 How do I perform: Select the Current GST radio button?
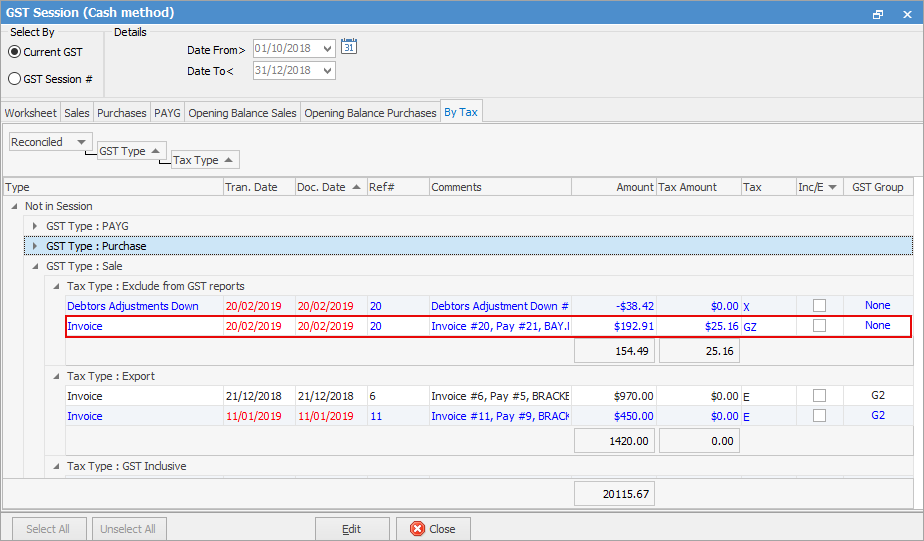[x=15, y=52]
